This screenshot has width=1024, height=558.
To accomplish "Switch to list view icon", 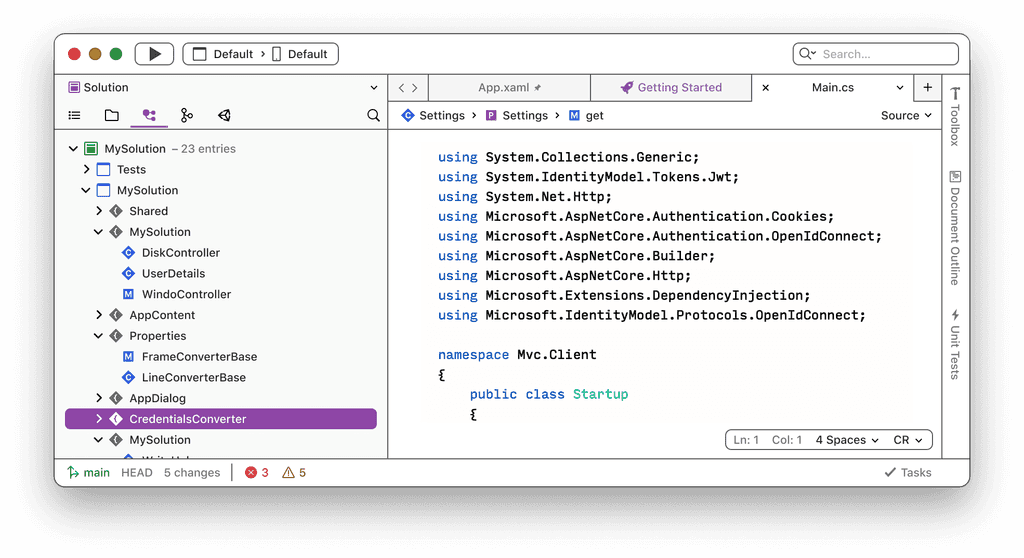I will (74, 116).
